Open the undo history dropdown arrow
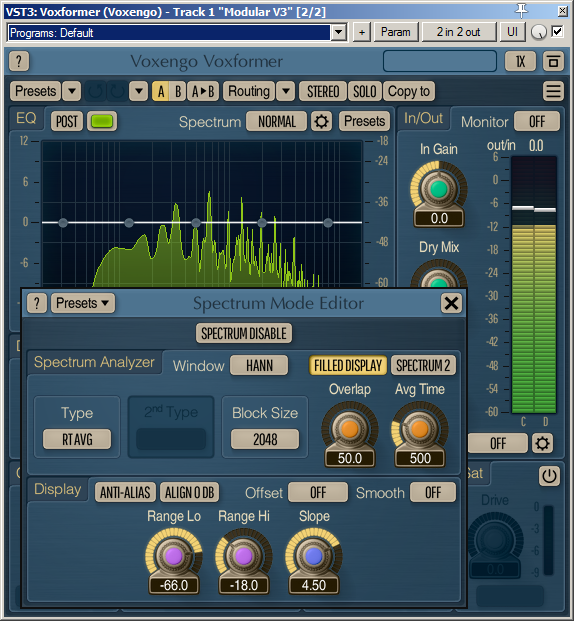574x621 pixels. pyautogui.click(x=139, y=91)
